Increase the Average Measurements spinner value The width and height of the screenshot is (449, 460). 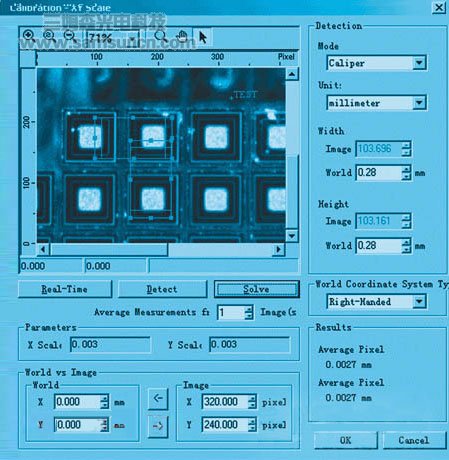249,309
